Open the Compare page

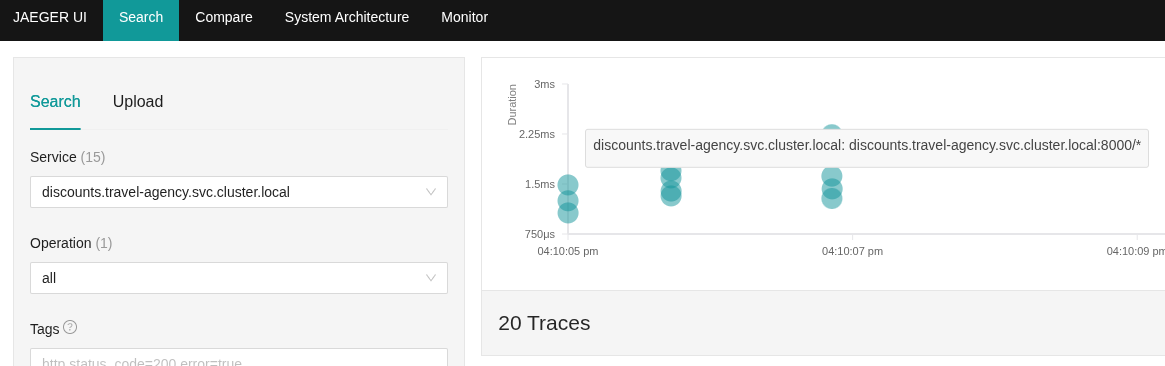224,17
